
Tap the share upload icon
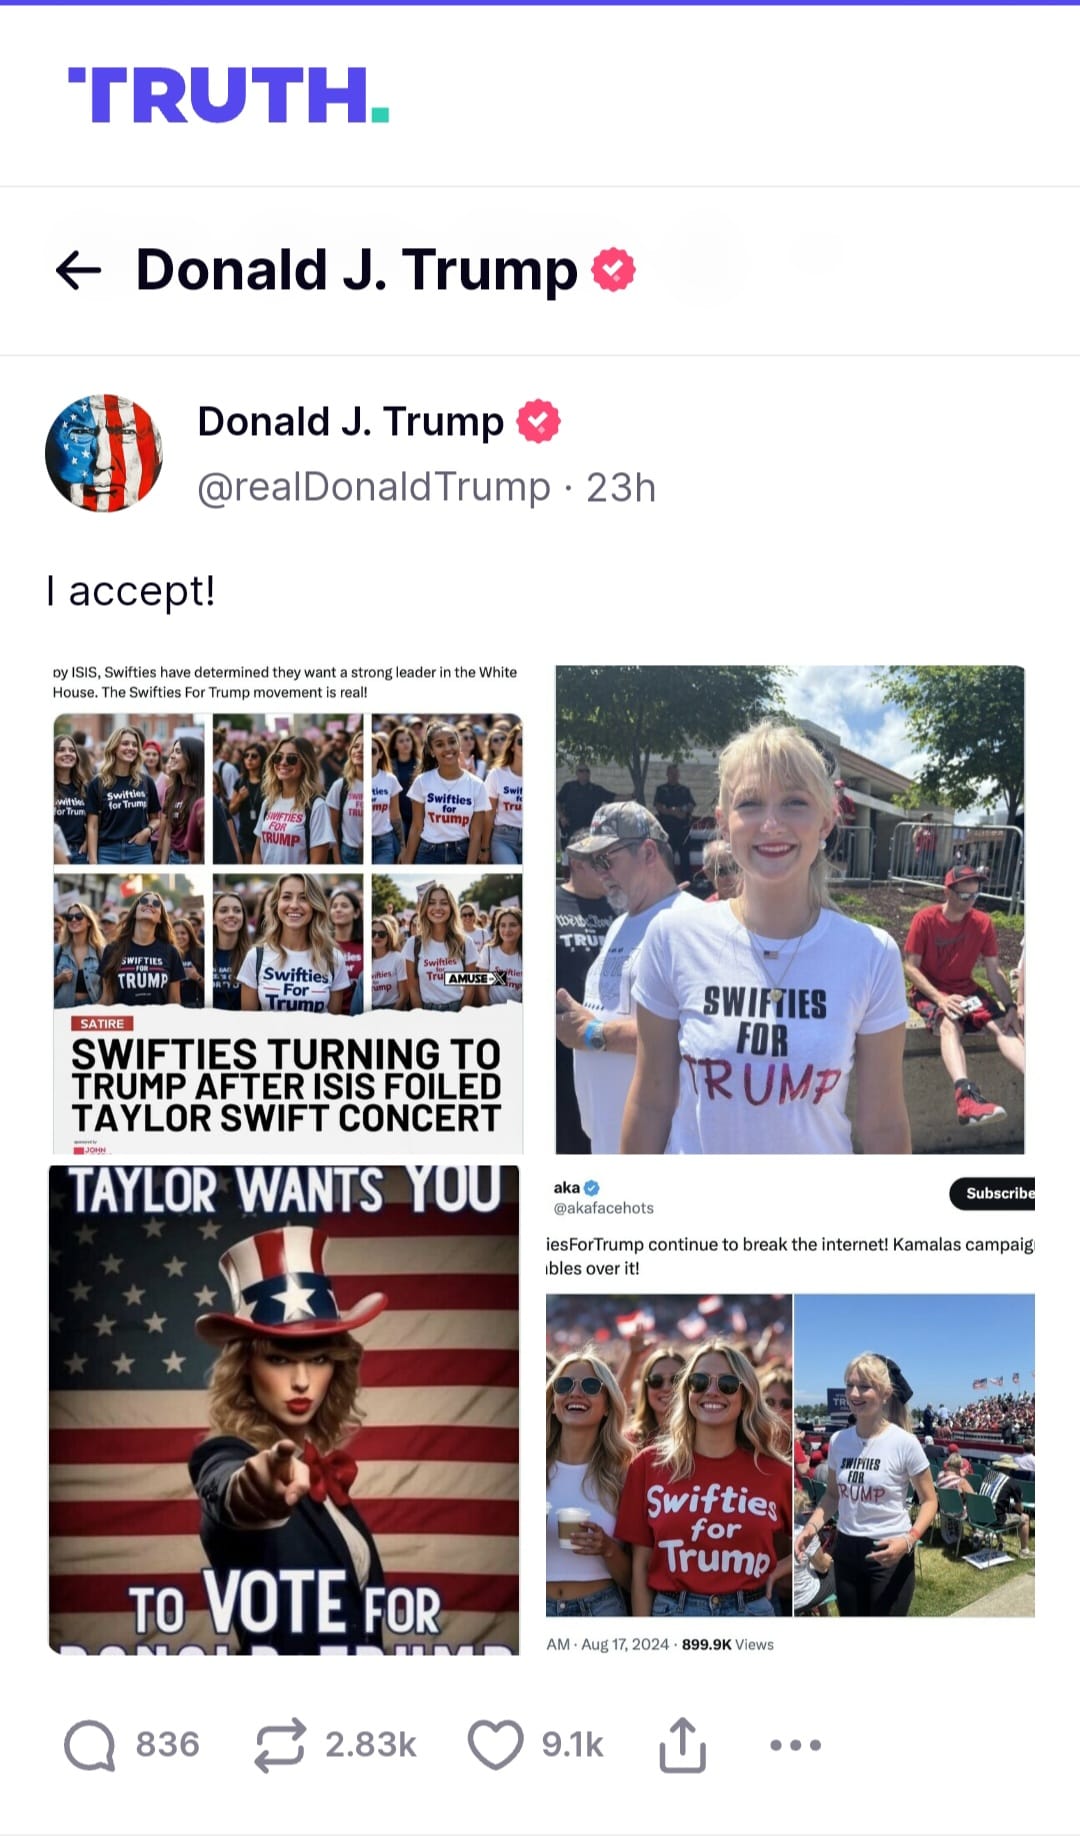point(683,1745)
